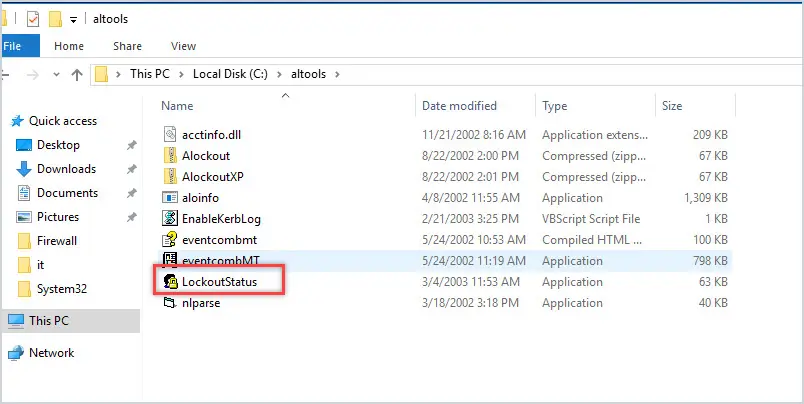Click the Alockout zipped folder icon
Image resolution: width=804 pixels, height=404 pixels.
(x=170, y=155)
